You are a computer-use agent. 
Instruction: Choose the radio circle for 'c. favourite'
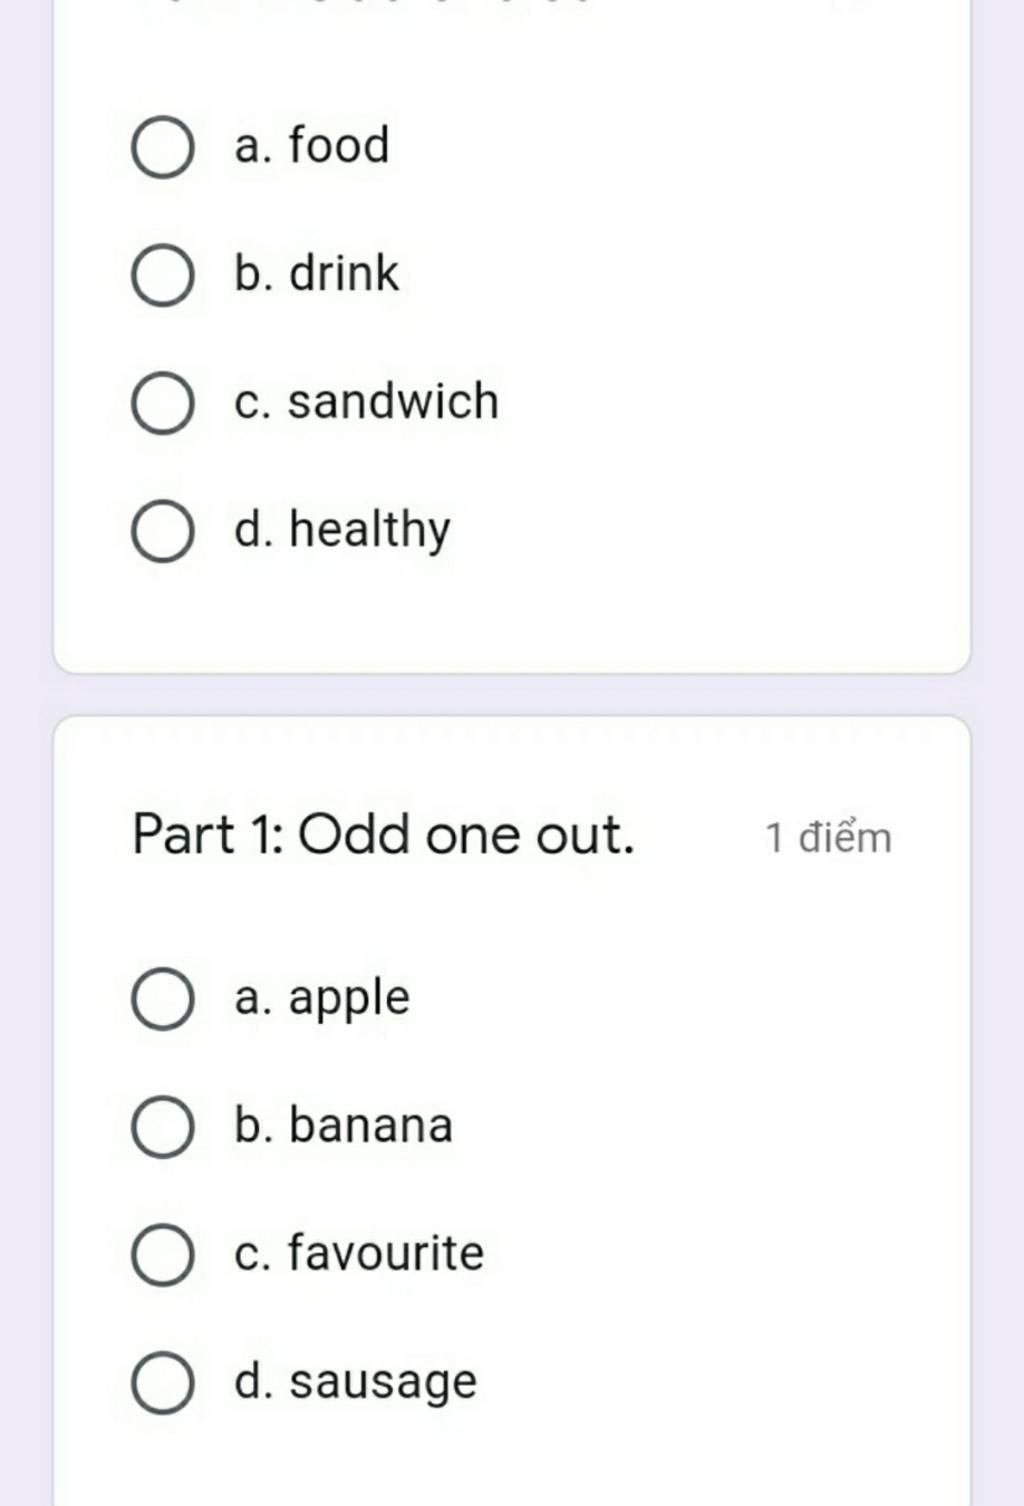point(162,1254)
